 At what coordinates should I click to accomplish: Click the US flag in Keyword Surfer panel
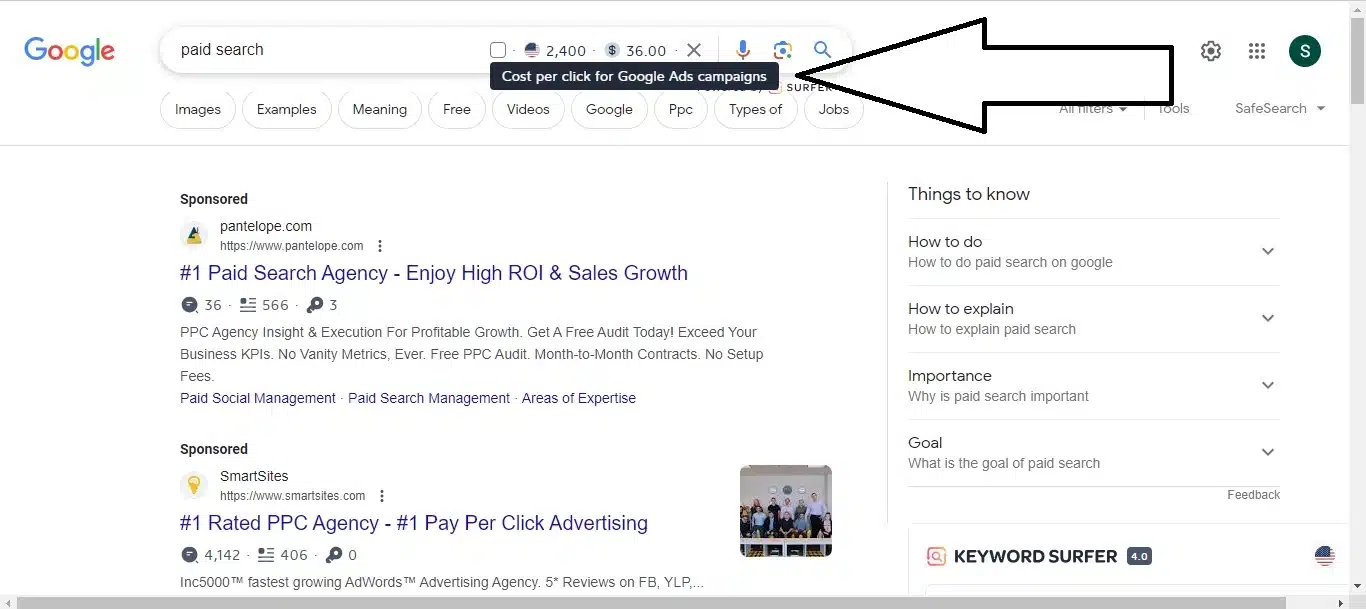pyautogui.click(x=1325, y=556)
